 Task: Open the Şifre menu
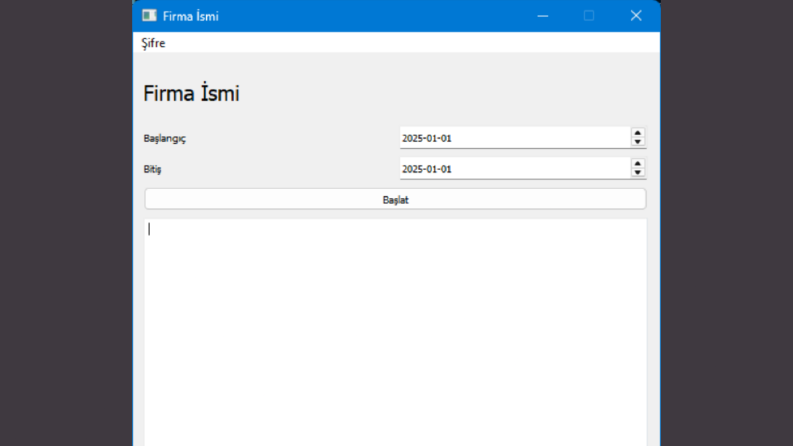[x=153, y=43]
